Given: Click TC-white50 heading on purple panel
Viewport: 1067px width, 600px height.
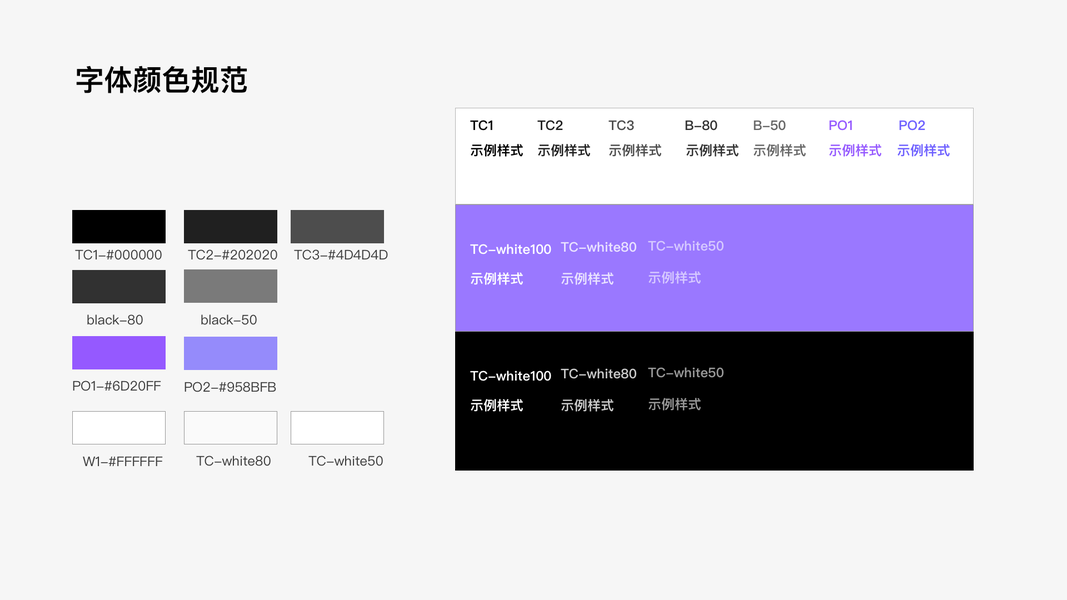Looking at the screenshot, I should point(685,246).
